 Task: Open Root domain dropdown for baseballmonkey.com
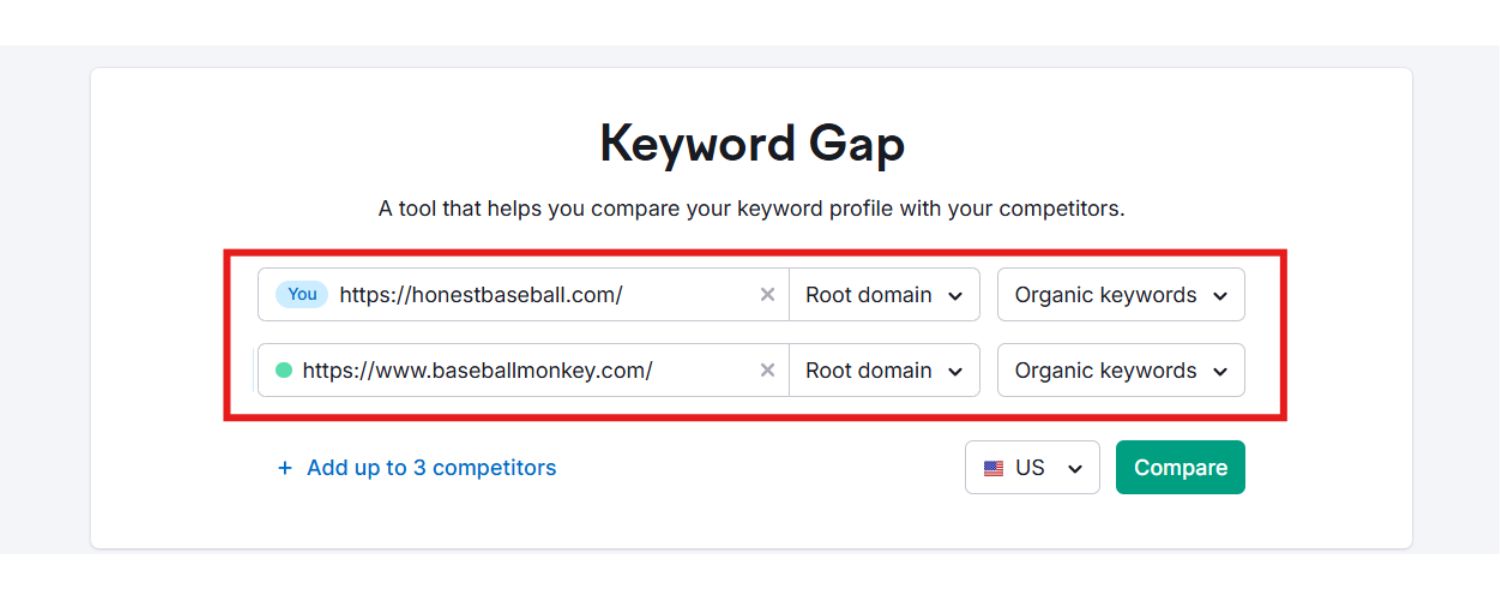pyautogui.click(x=884, y=370)
